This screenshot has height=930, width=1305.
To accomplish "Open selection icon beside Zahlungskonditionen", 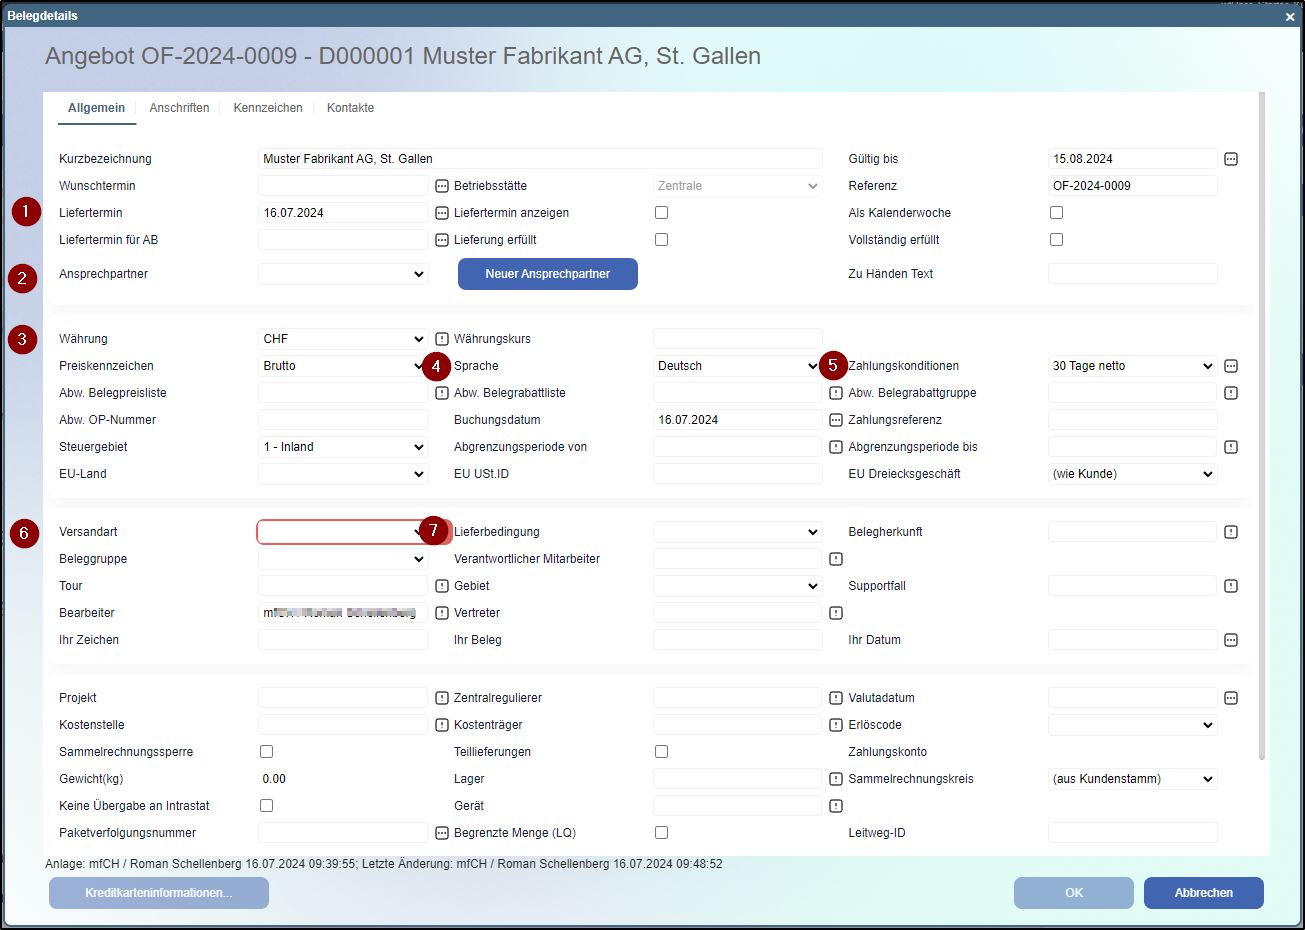I will [x=1231, y=366].
